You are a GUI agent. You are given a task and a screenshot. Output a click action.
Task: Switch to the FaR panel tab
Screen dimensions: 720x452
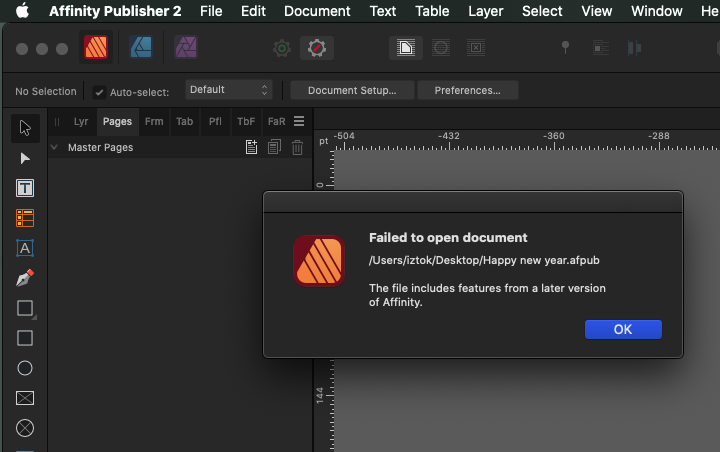click(x=276, y=121)
